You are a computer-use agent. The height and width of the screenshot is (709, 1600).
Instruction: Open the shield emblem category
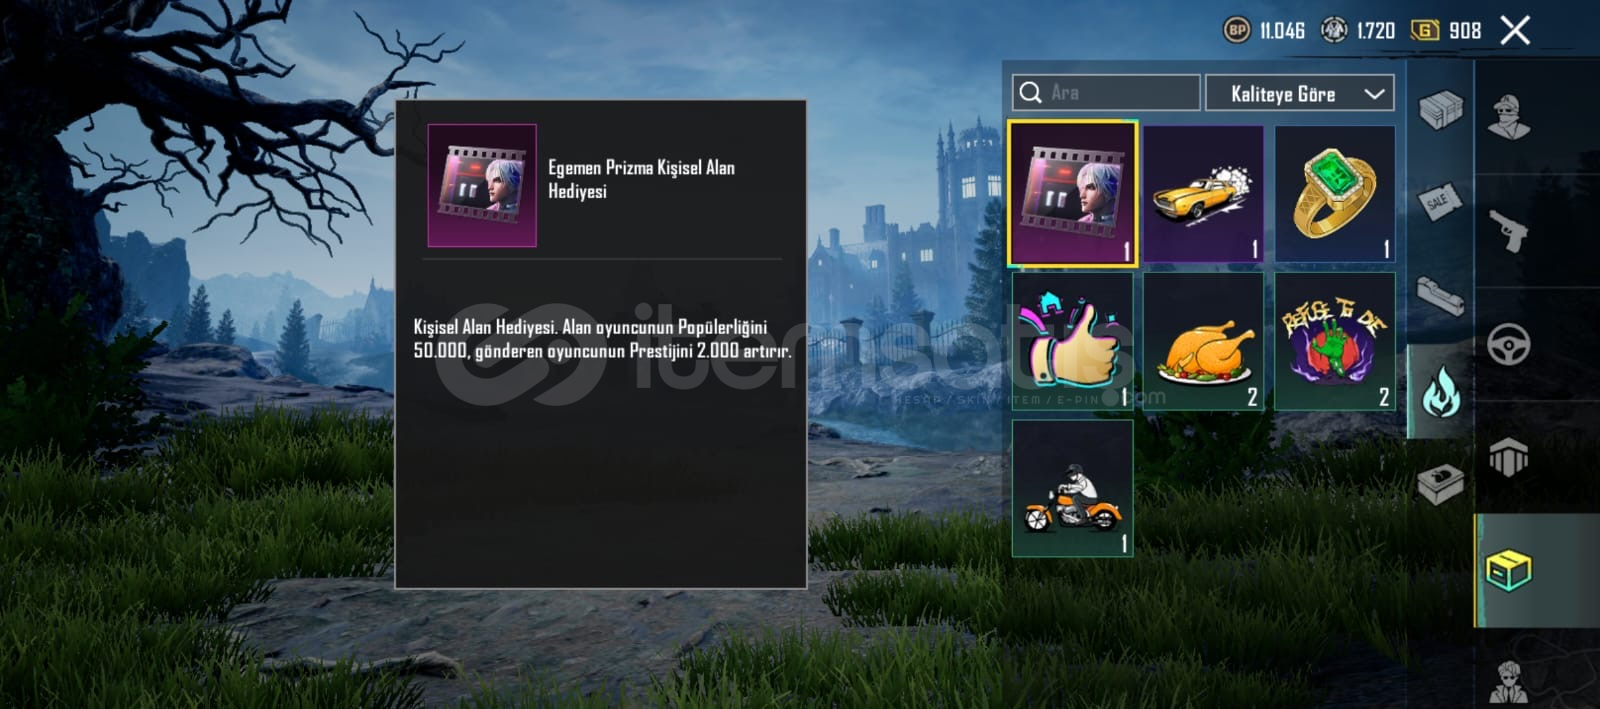click(x=1508, y=458)
